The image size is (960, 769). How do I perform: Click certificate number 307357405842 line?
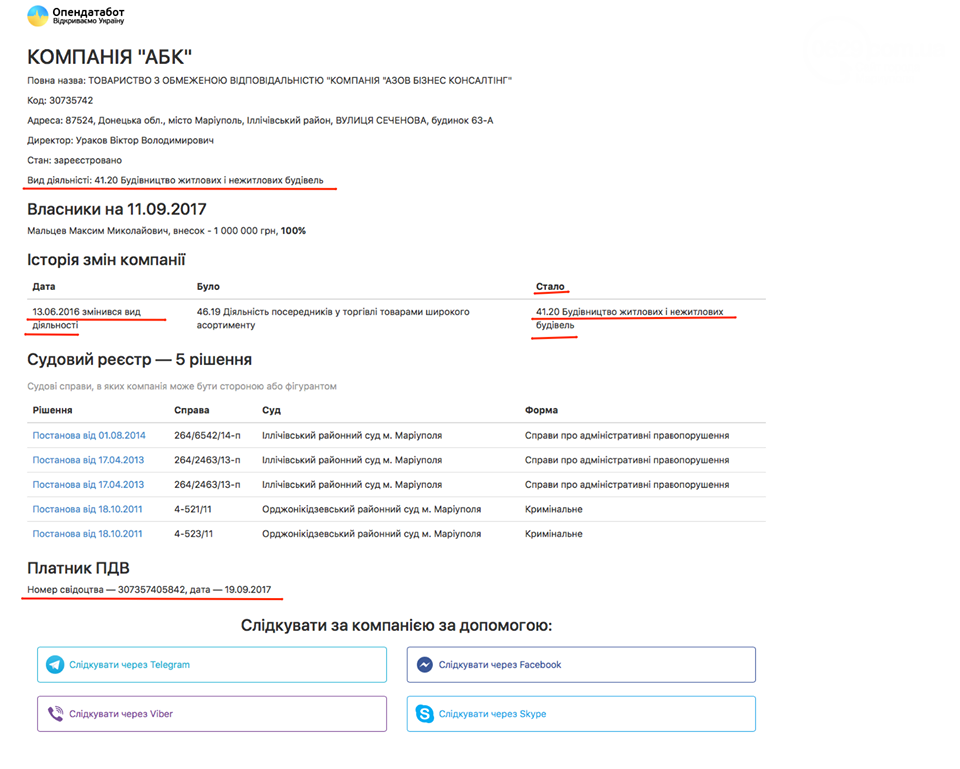pyautogui.click(x=149, y=590)
